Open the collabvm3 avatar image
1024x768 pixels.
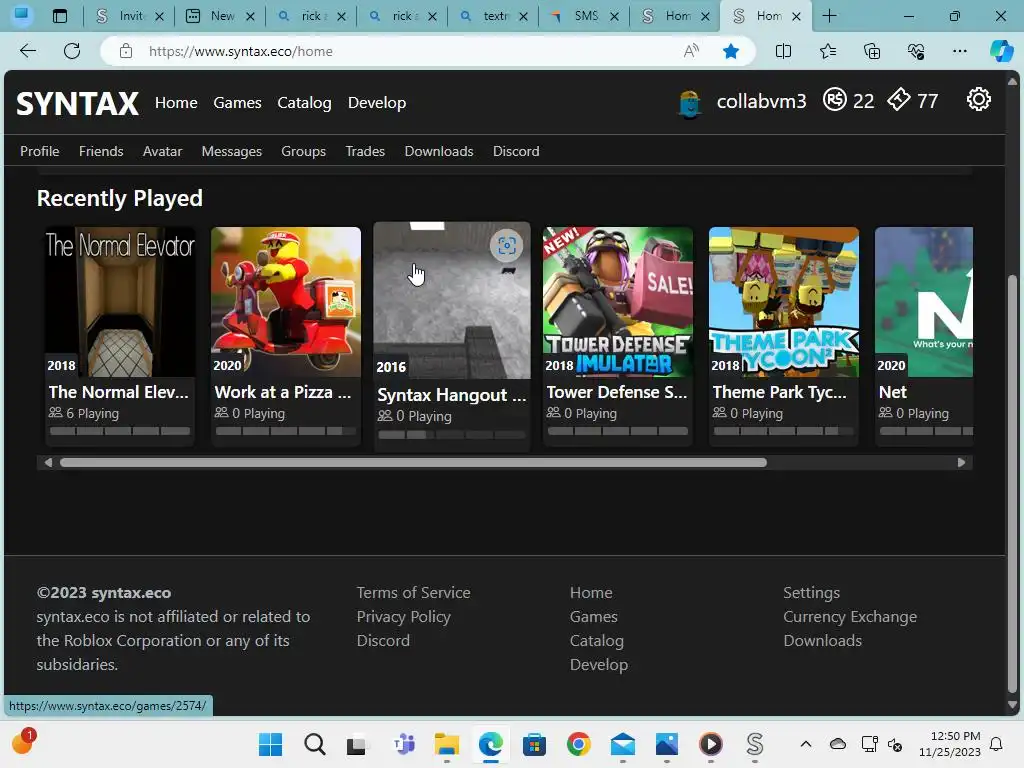690,103
